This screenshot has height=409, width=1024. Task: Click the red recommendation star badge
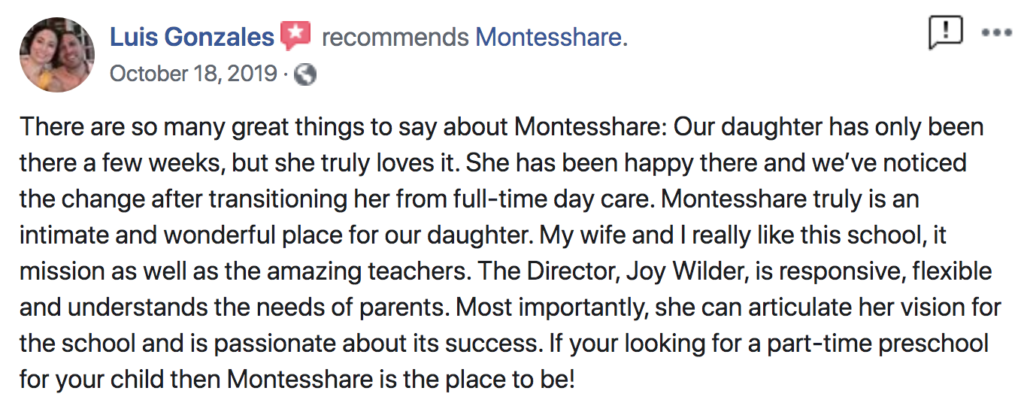[x=296, y=39]
